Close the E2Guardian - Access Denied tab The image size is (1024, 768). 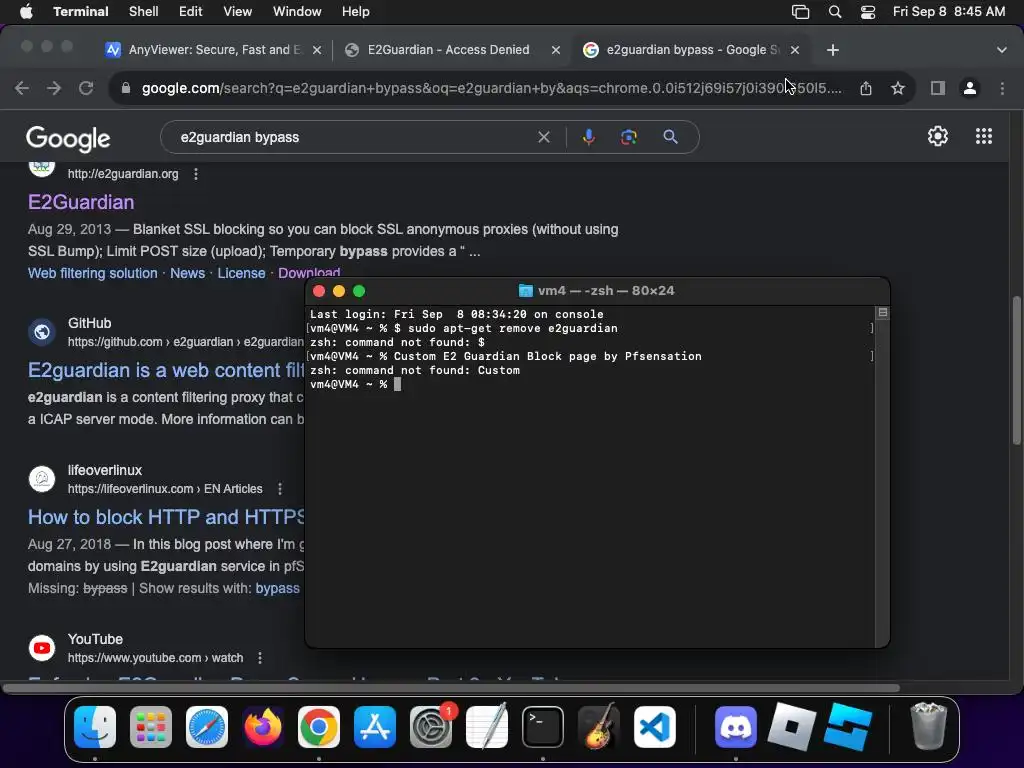coord(556,50)
